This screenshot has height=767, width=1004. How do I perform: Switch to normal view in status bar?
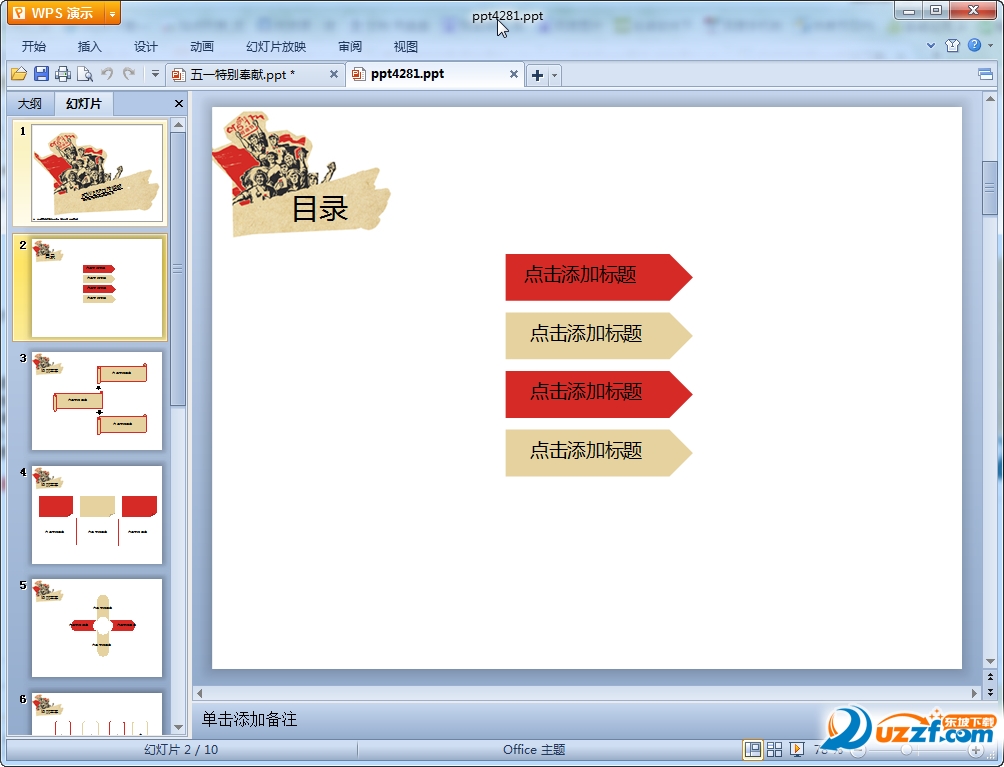752,749
